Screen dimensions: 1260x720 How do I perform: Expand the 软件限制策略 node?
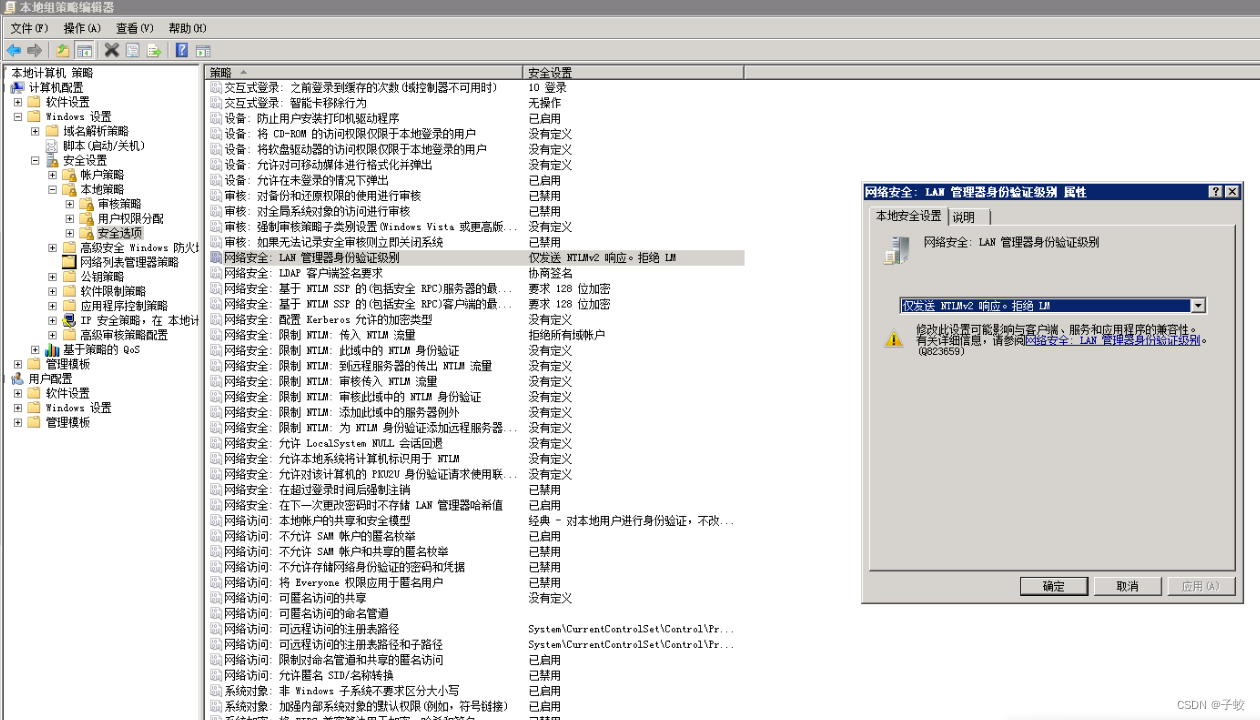52,292
